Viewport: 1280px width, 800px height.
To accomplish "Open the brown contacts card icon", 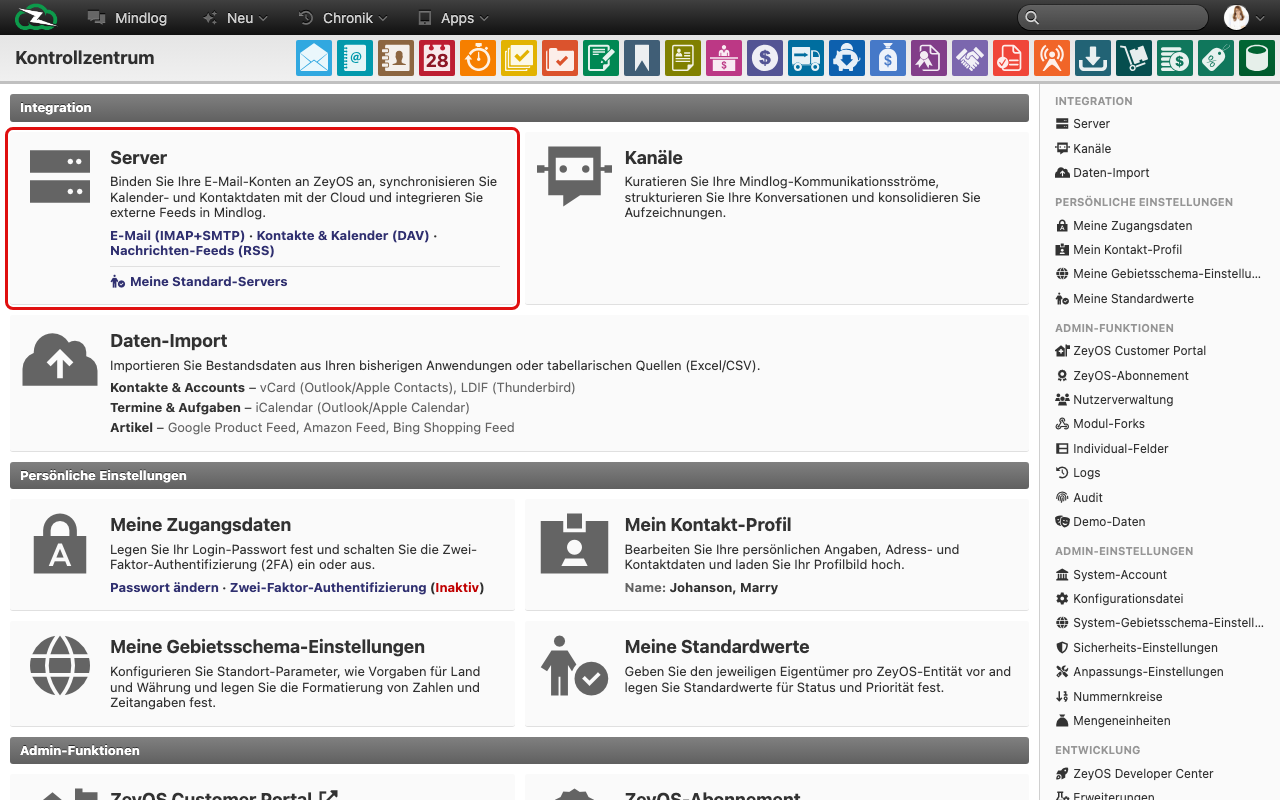I will tap(396, 58).
